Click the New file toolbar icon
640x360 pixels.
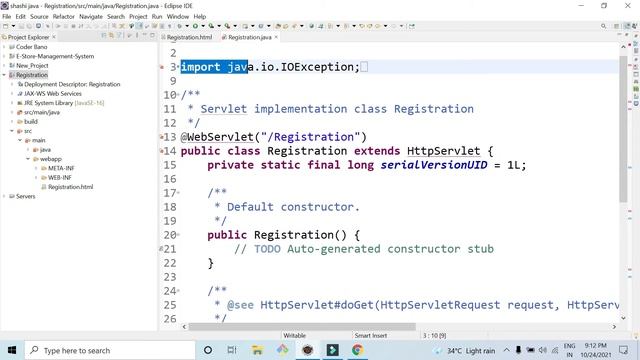[6, 26]
